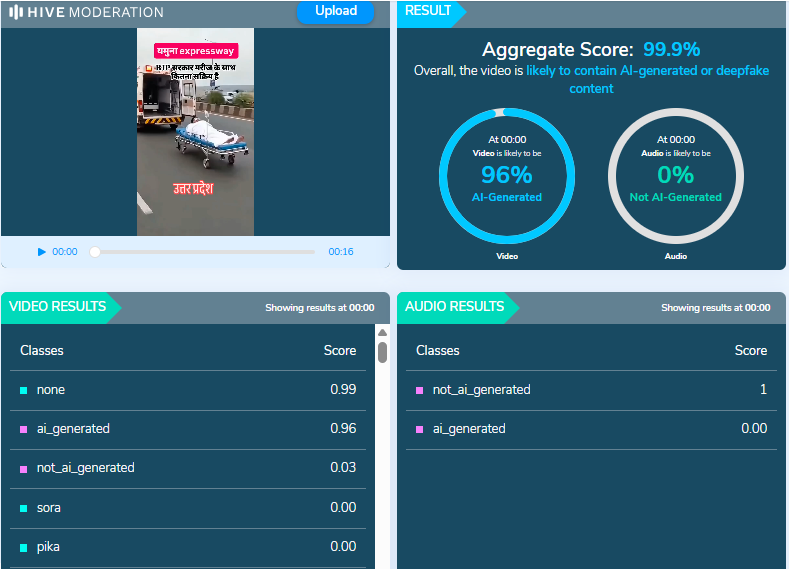Click the video preview thumbnail
Image resolution: width=789 pixels, height=569 pixels.
click(195, 132)
